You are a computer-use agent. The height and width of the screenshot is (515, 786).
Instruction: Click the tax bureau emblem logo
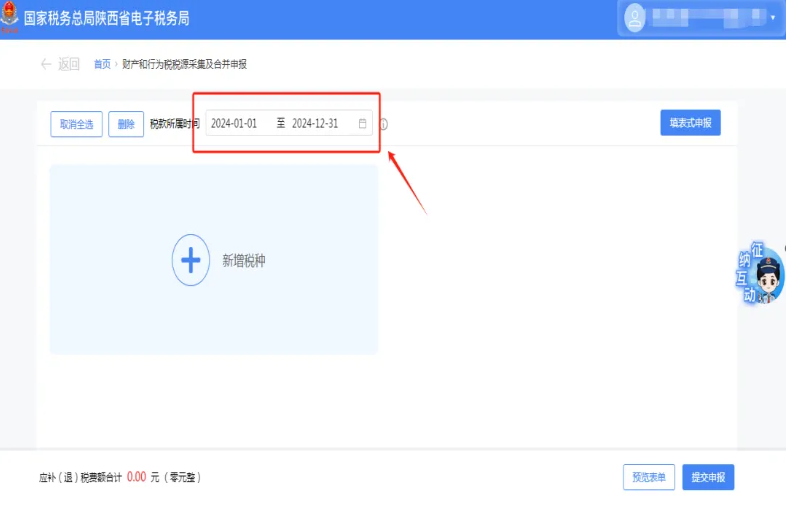tap(11, 19)
